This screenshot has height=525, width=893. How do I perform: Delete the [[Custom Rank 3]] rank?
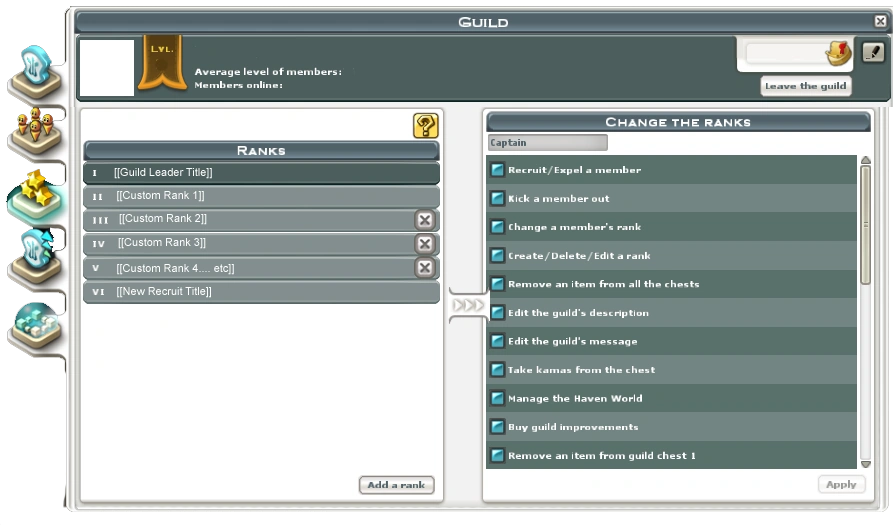pos(425,244)
